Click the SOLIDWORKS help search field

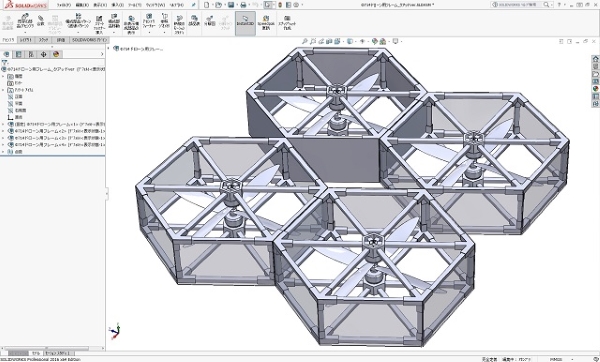pyautogui.click(x=517, y=5)
